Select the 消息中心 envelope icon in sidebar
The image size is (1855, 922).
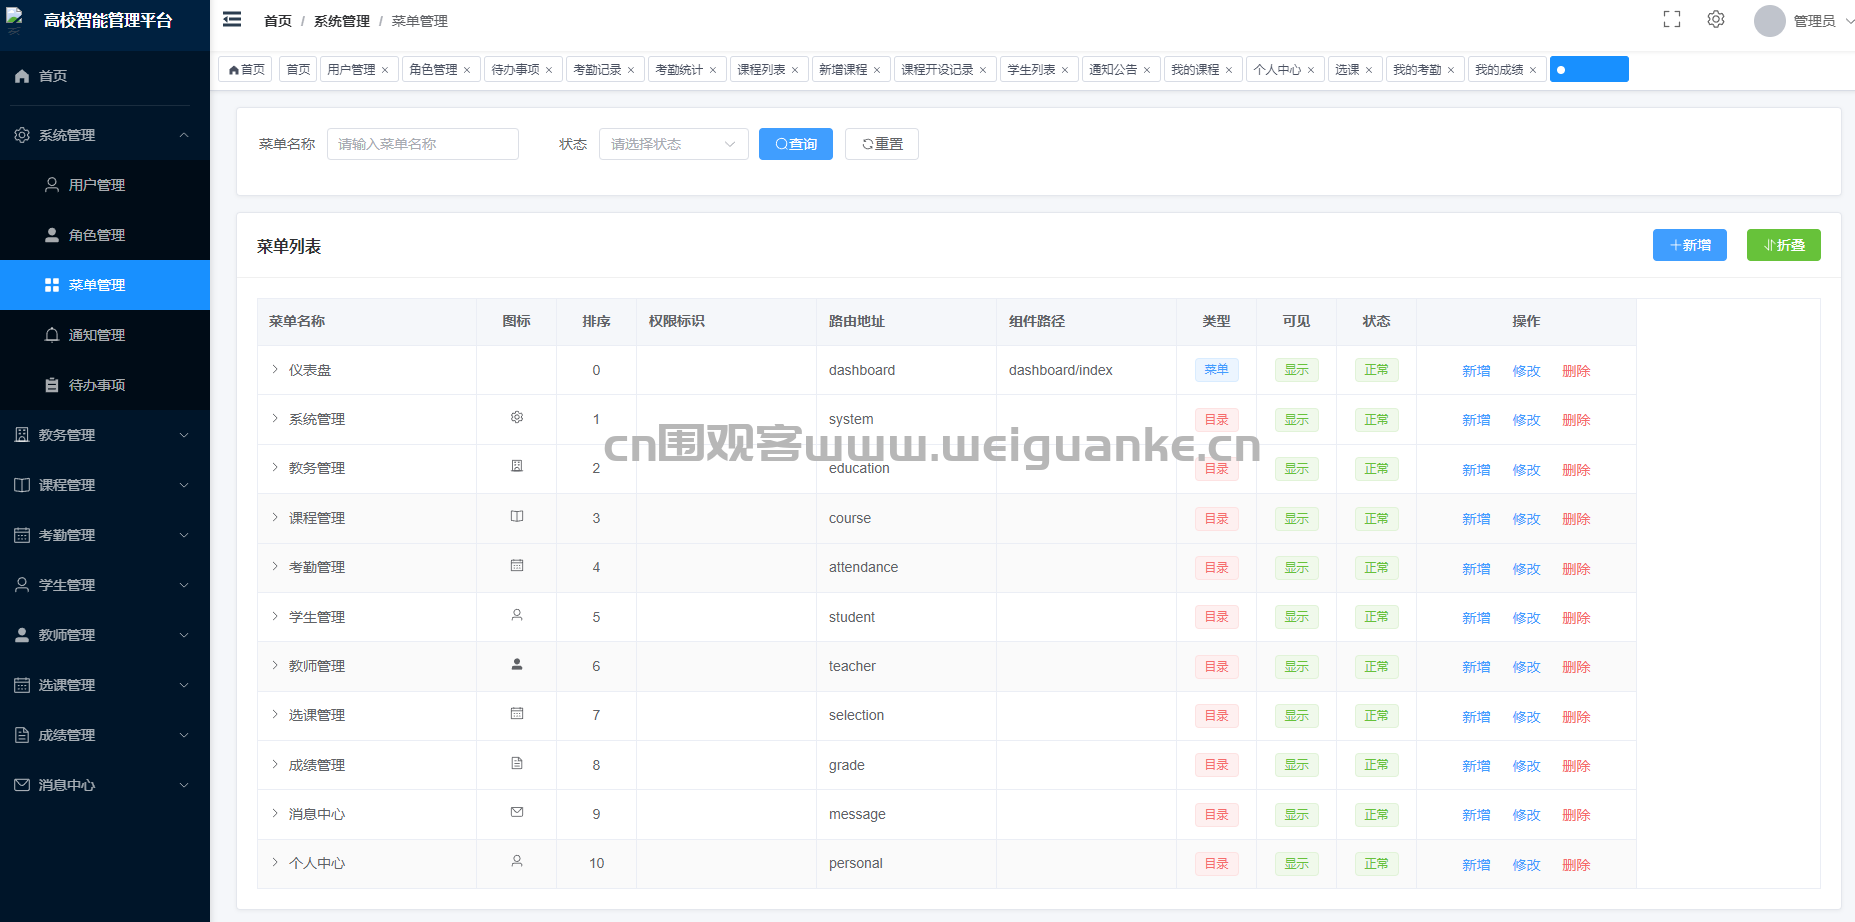pyautogui.click(x=21, y=785)
